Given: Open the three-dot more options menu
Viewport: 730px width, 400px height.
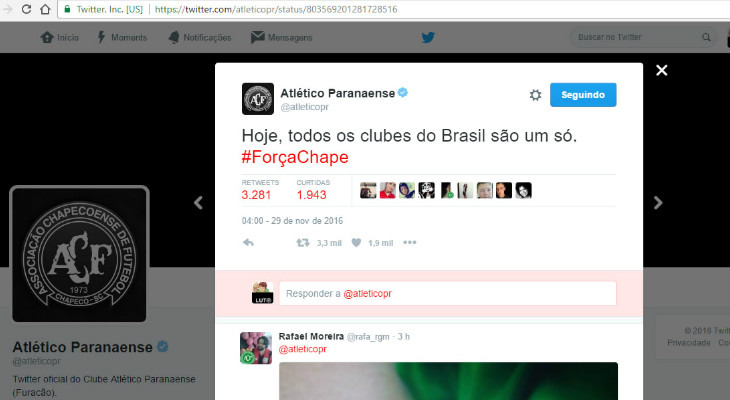Looking at the screenshot, I should pyautogui.click(x=410, y=243).
